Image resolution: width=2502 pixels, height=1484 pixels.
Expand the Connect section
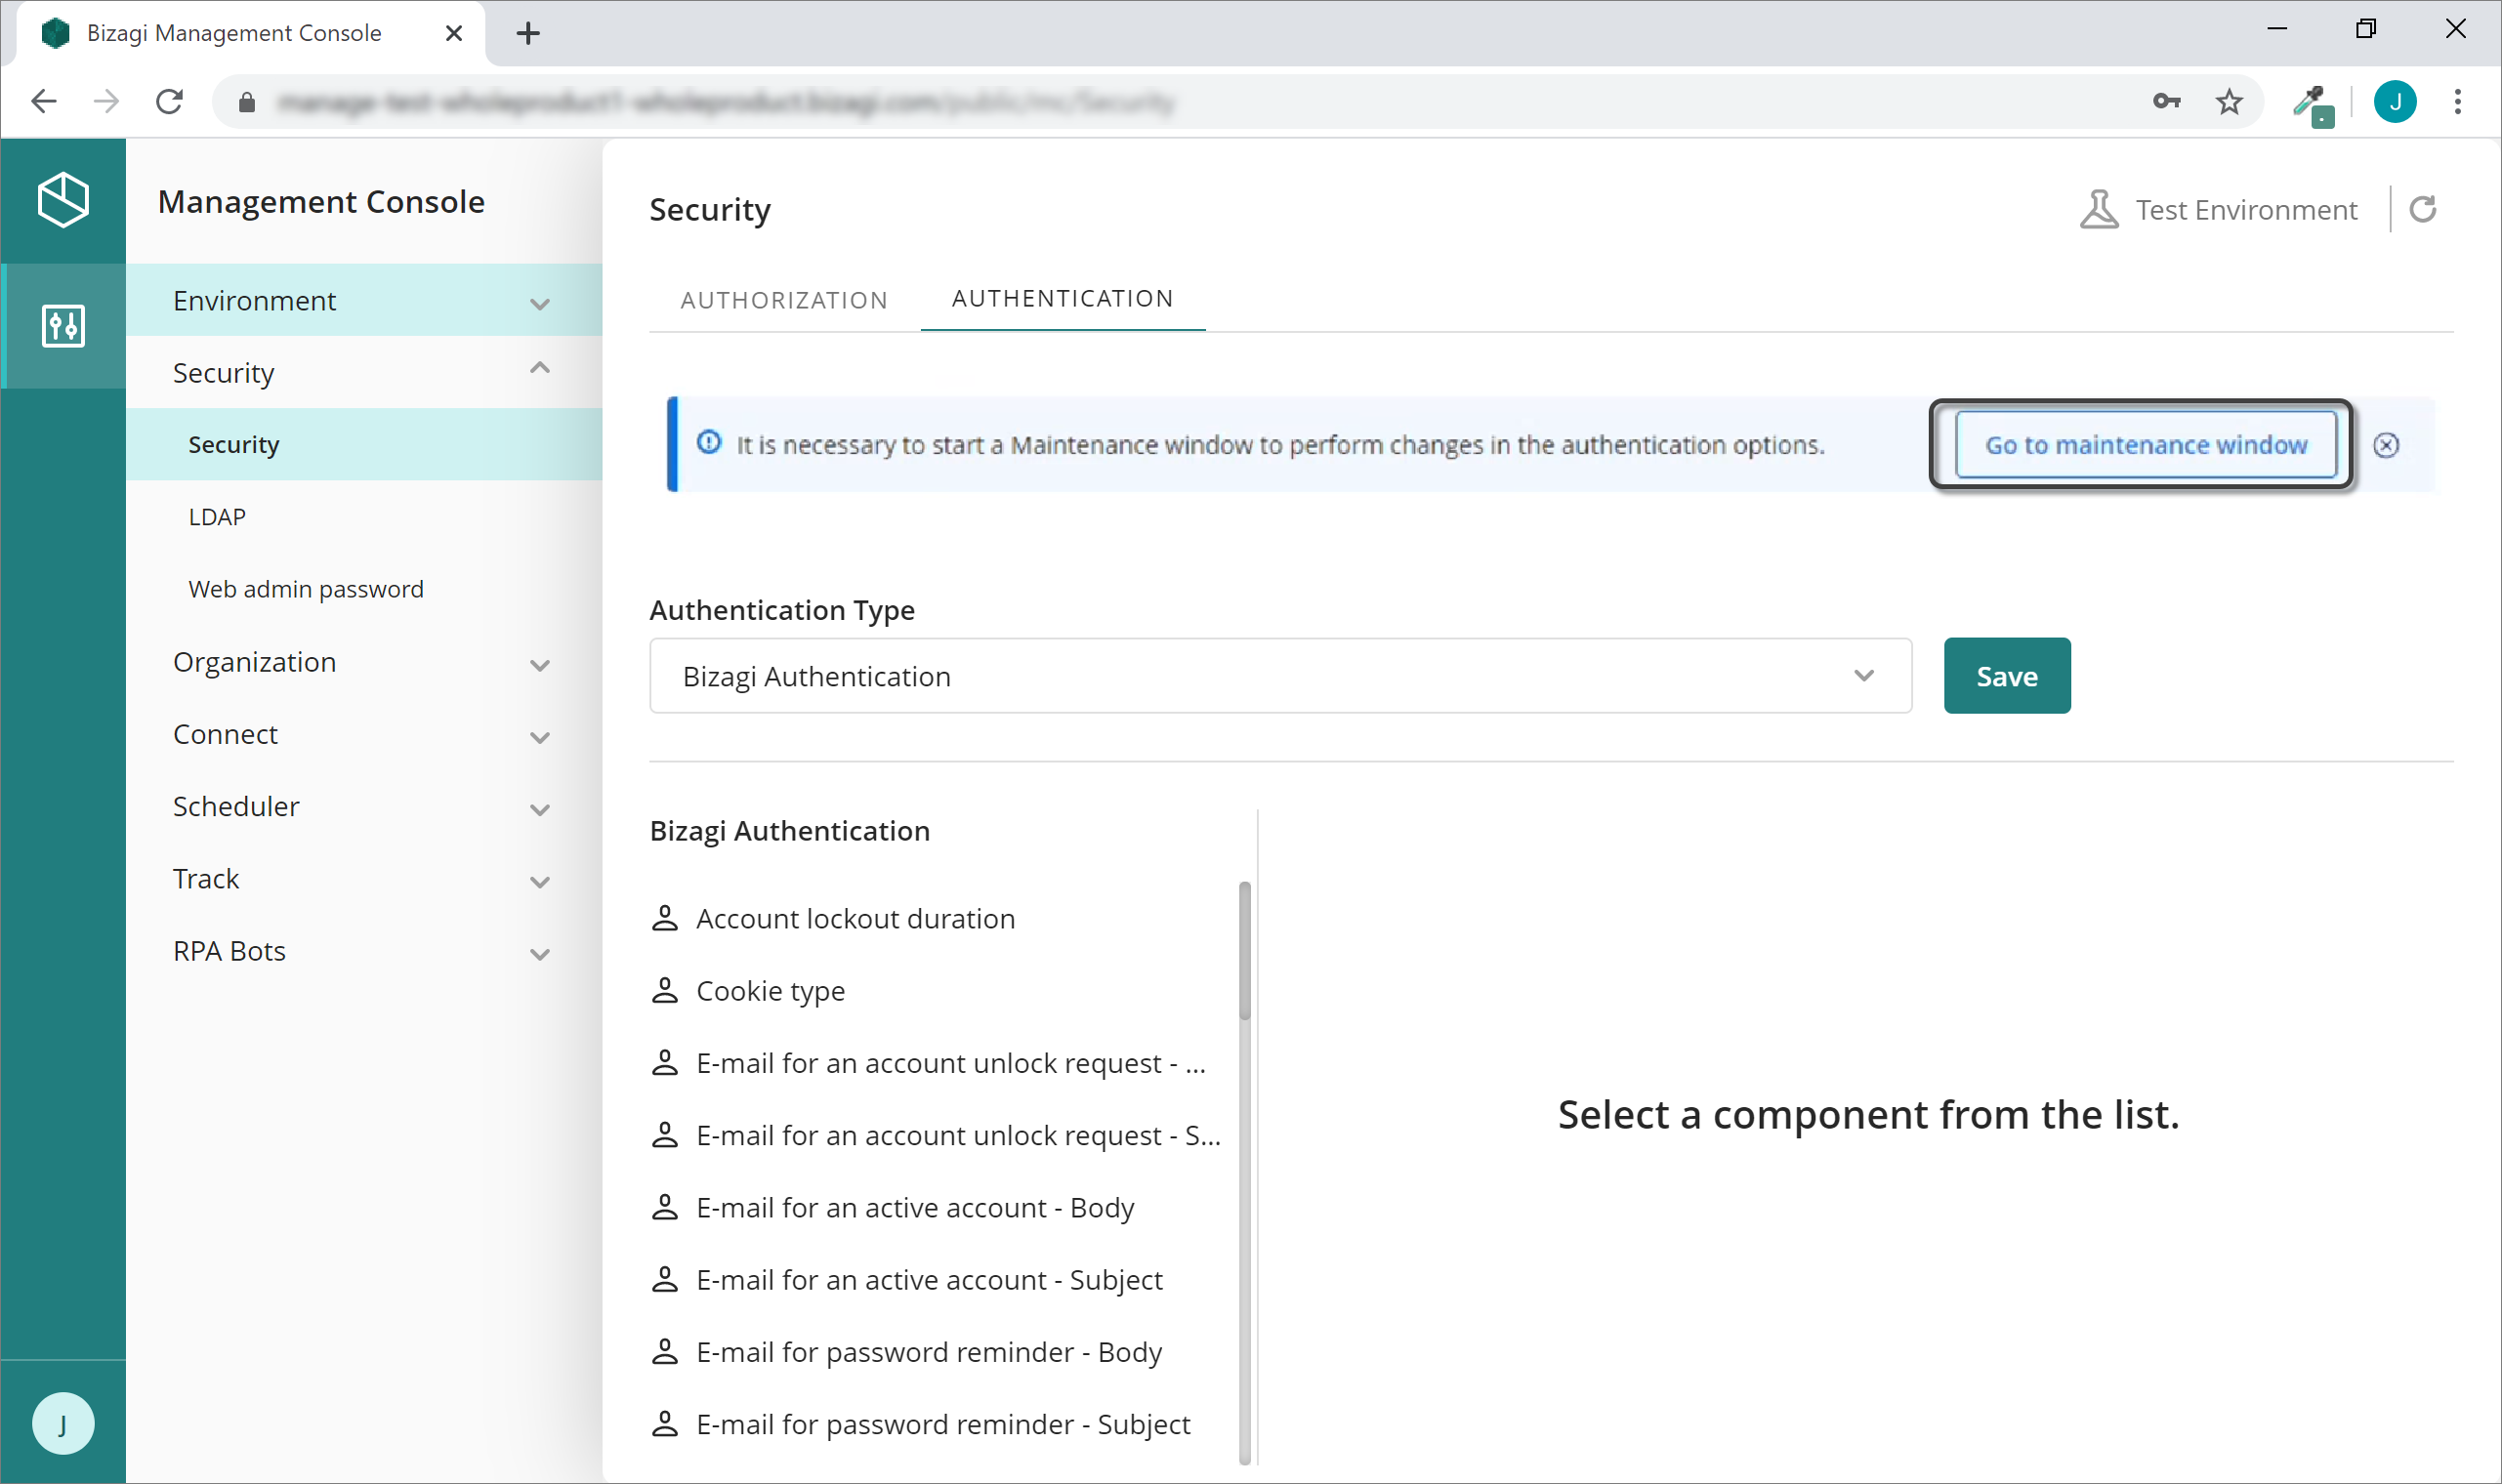[364, 734]
